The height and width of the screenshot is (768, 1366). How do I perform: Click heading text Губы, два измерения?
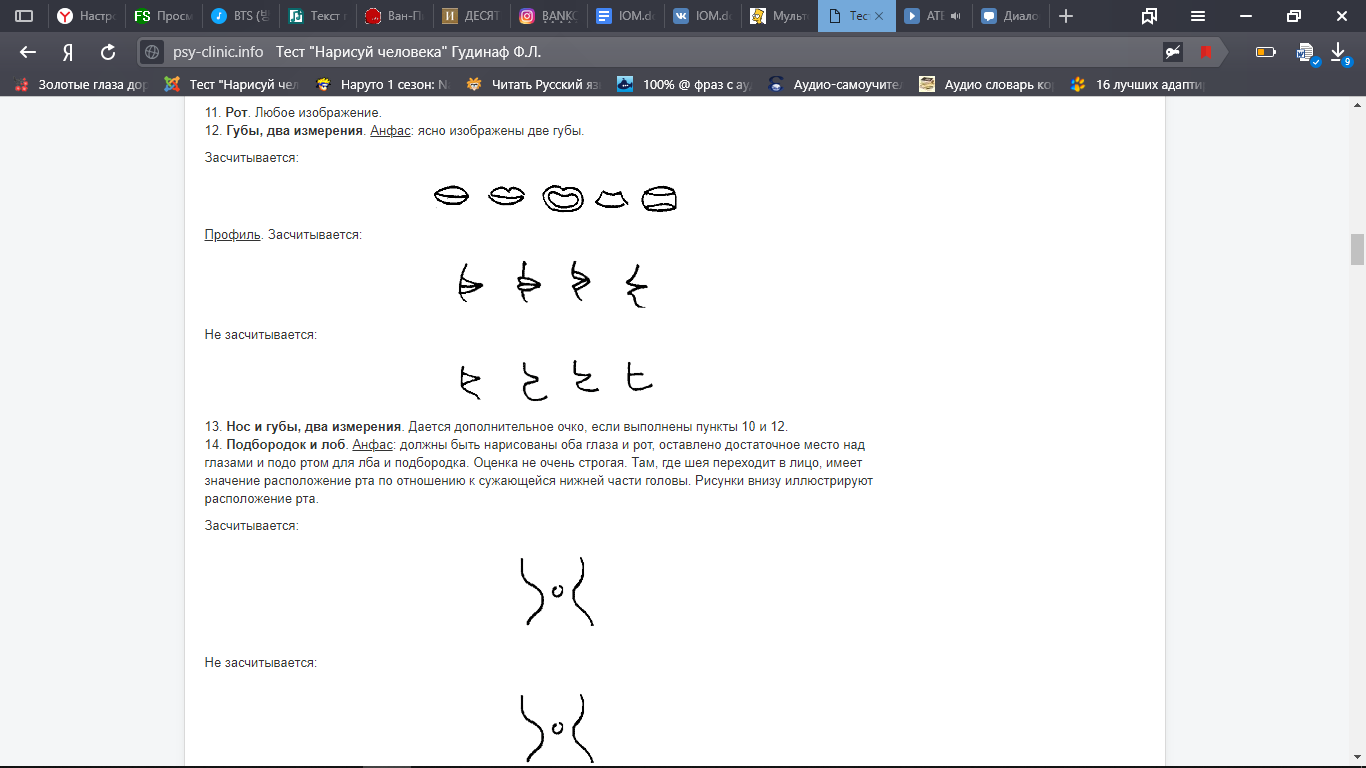294,131
